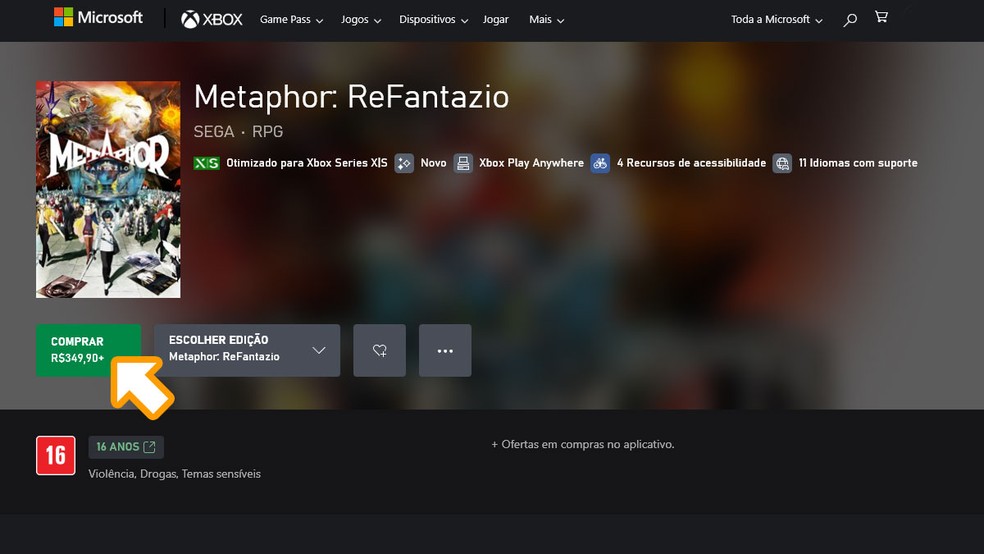Click 'Xbox Play Anywhere' label
984x554 pixels.
532,163
